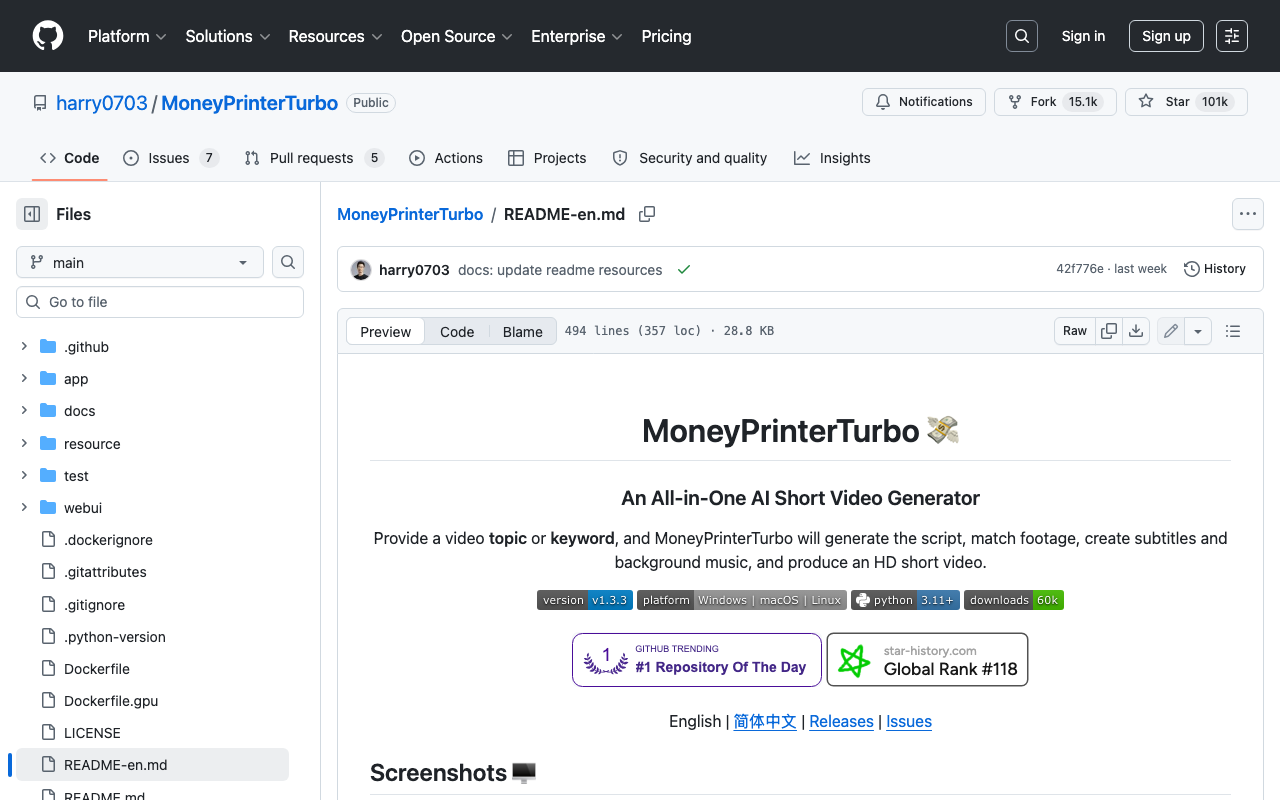The height and width of the screenshot is (800, 1280).
Task: Open the Releases link in the README
Action: pos(841,721)
